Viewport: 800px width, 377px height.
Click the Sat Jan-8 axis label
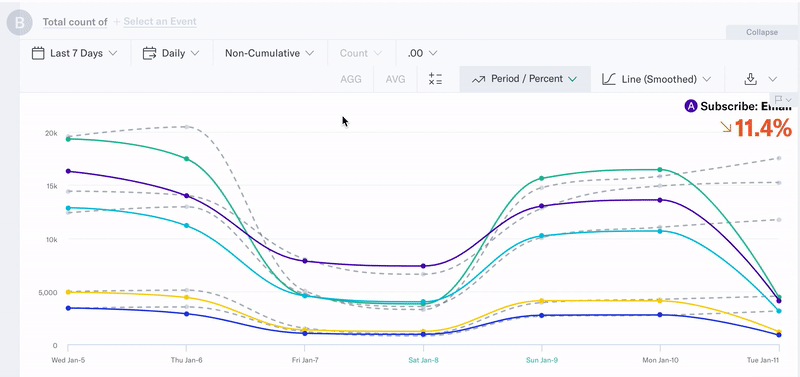coord(423,360)
